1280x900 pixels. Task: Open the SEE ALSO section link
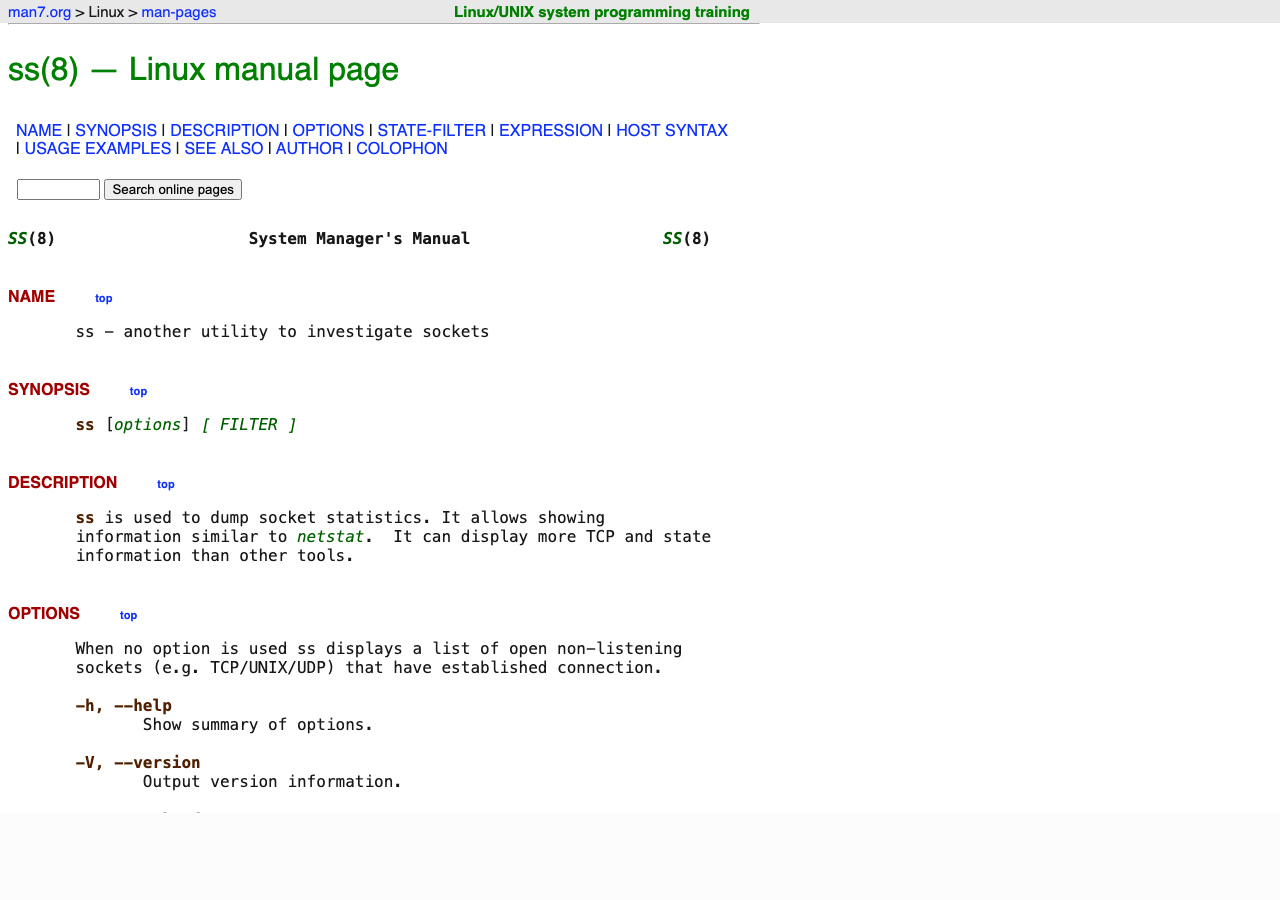[x=223, y=148]
